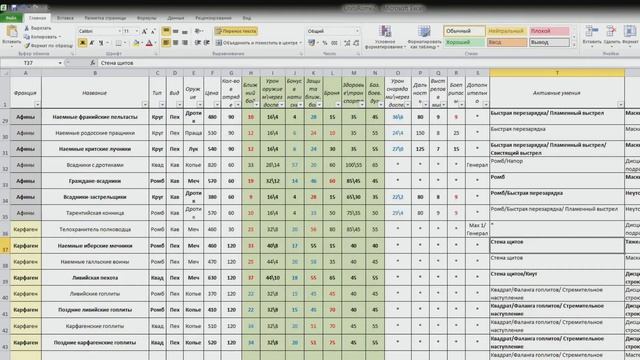Viewport: 640px width, 360px height.
Task: Switch to the Формулы tab
Action: point(147,18)
